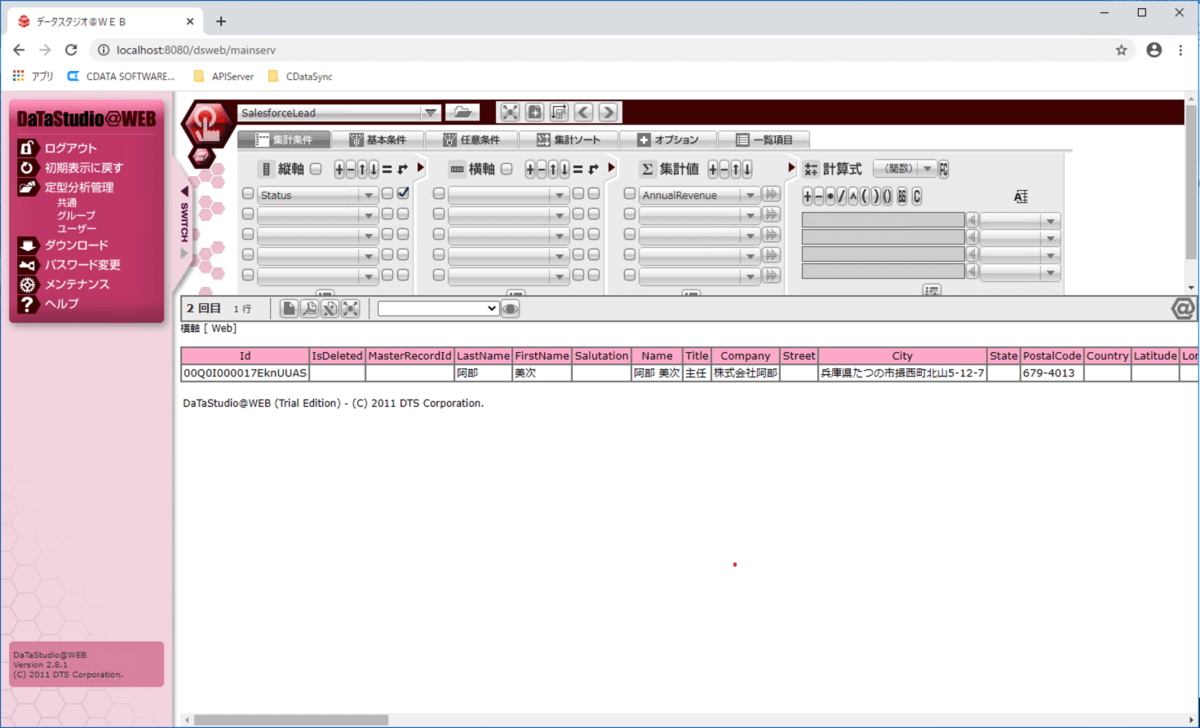The image size is (1200, 728).
Task: Click the horizontal scrollbar at bottom
Action: tap(291, 719)
